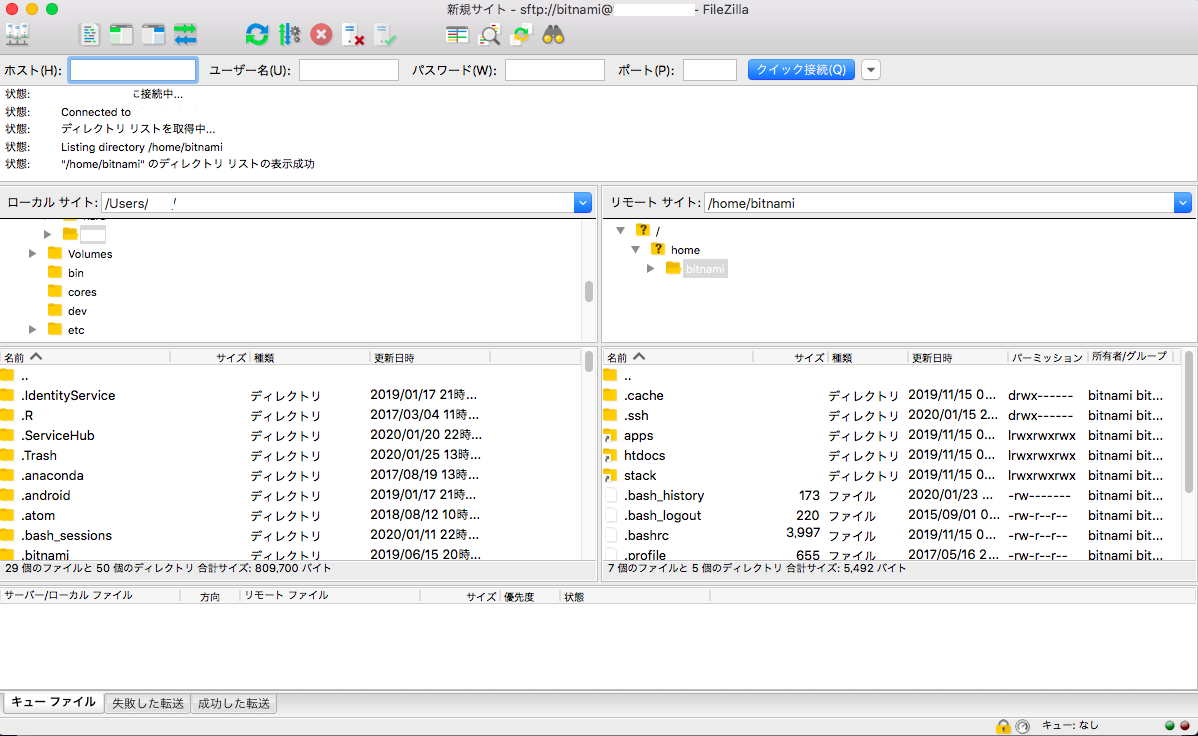
Task: Switch to the failed transfers tab
Action: tap(146, 703)
